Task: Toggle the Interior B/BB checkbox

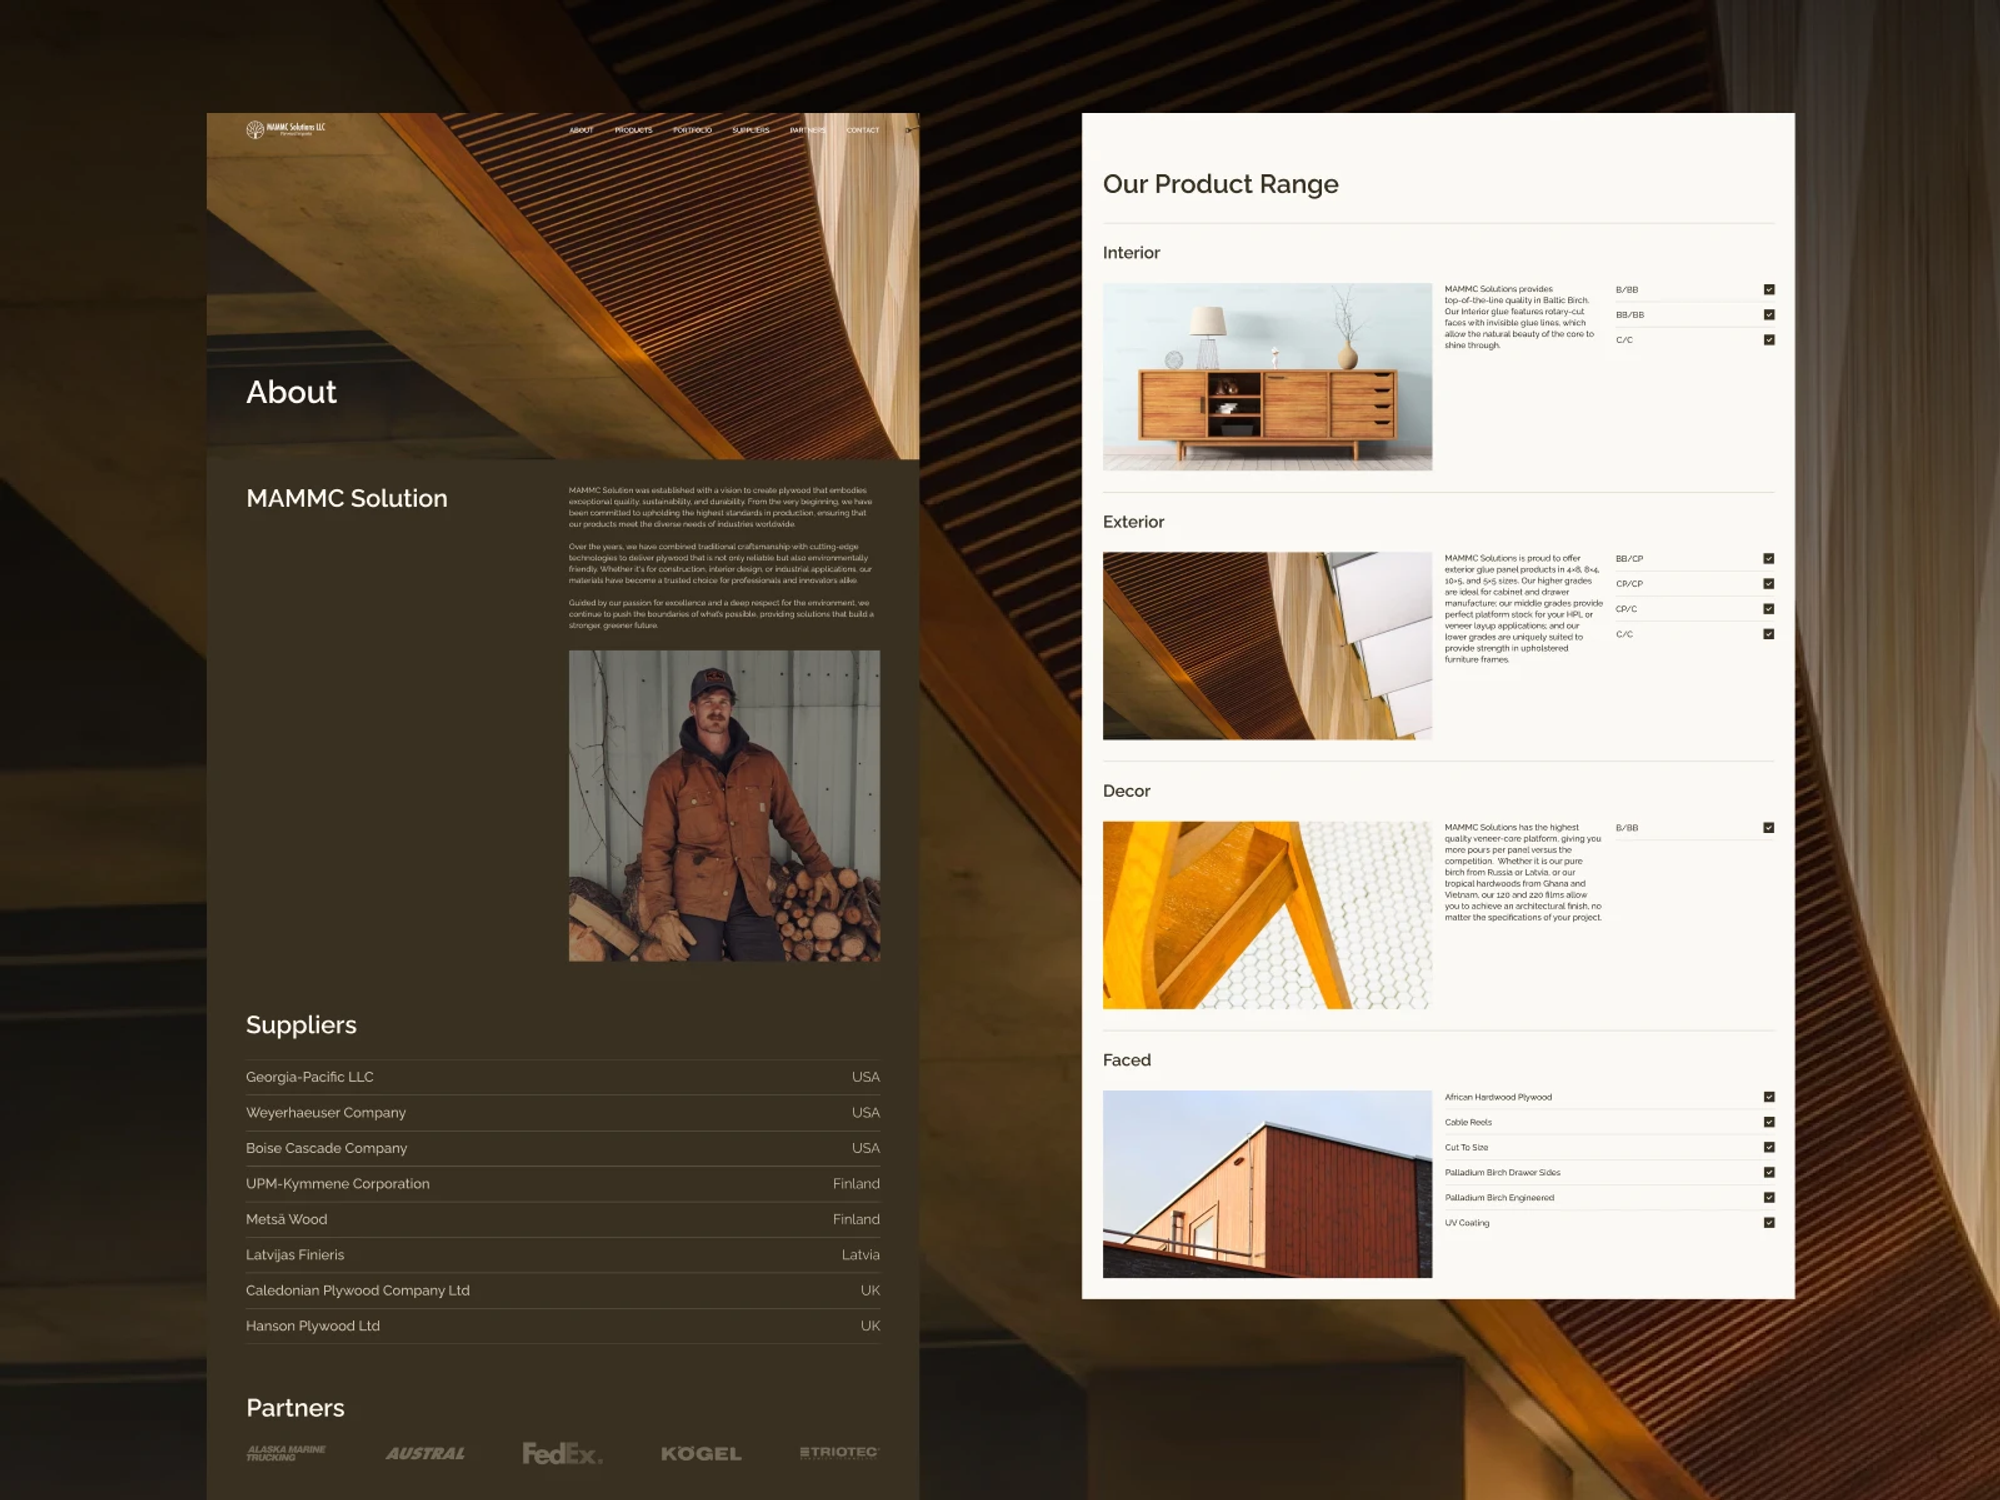Action: (1769, 290)
